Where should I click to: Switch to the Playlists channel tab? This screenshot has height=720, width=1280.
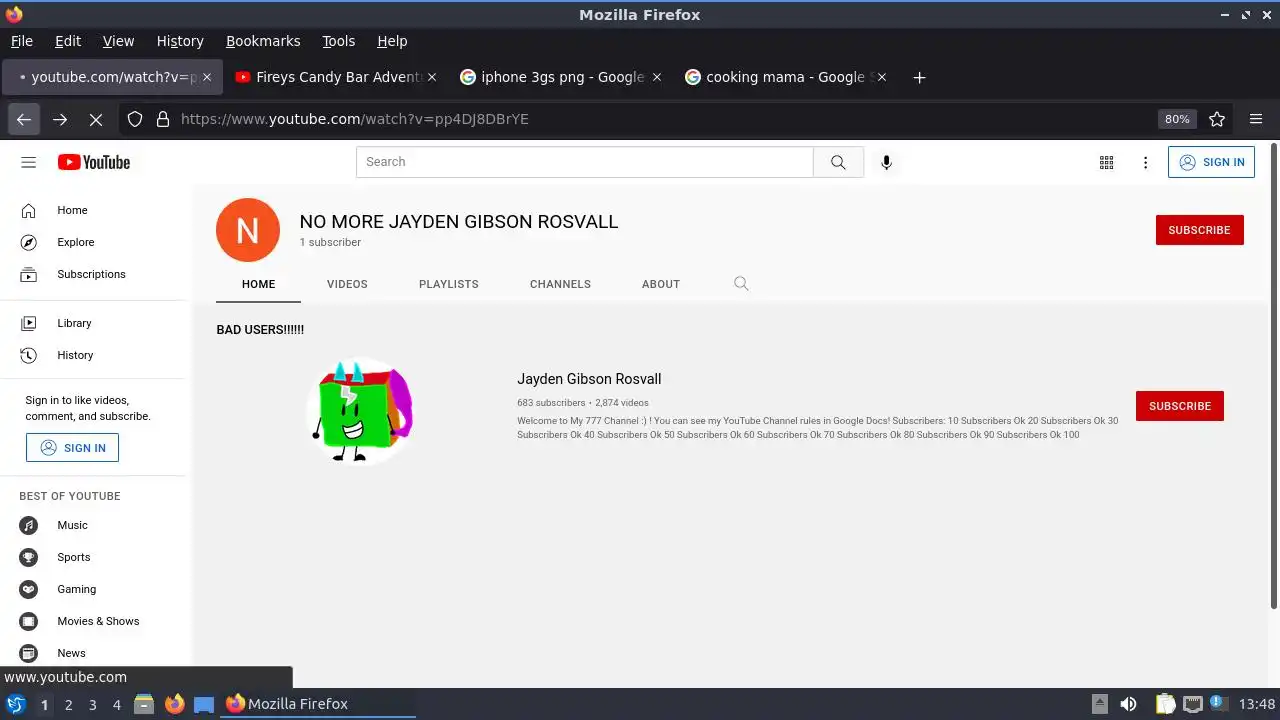(449, 284)
